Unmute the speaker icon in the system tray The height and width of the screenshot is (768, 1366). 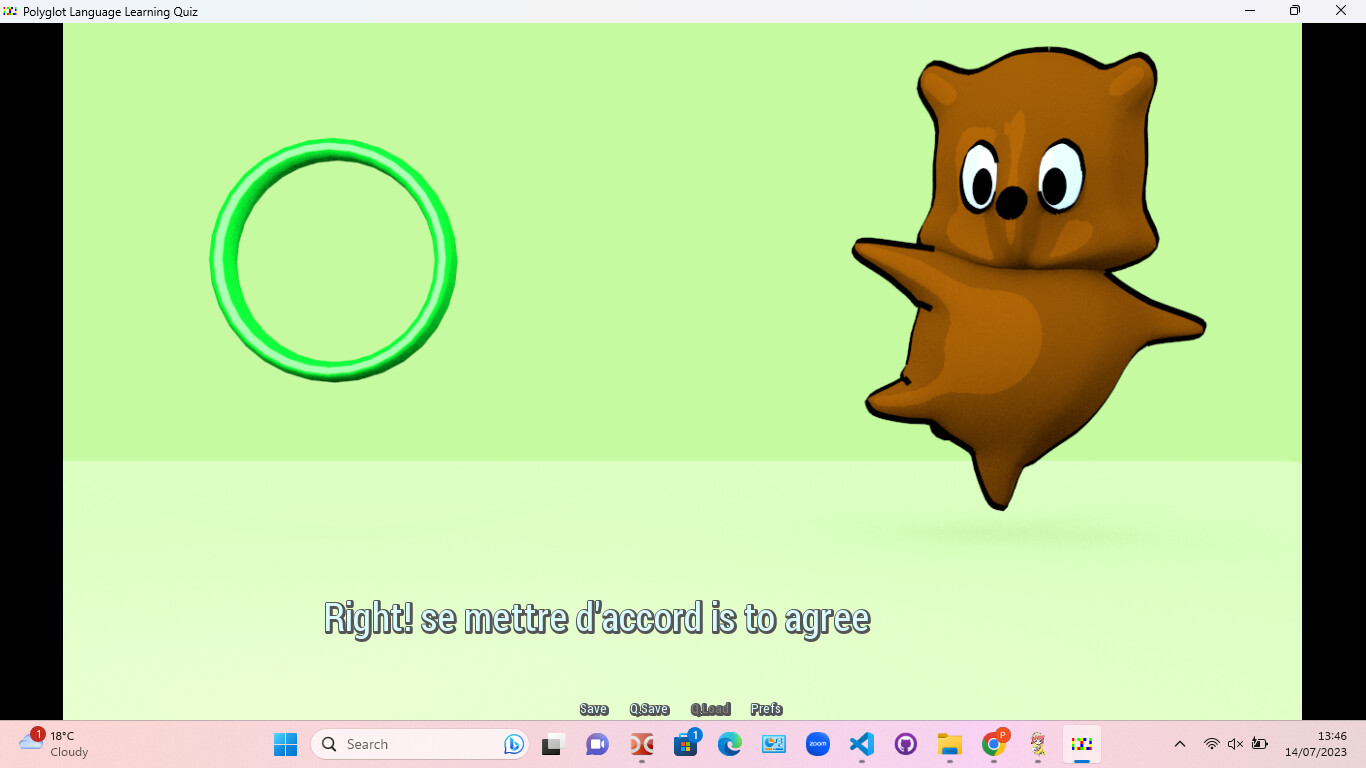coord(1234,744)
